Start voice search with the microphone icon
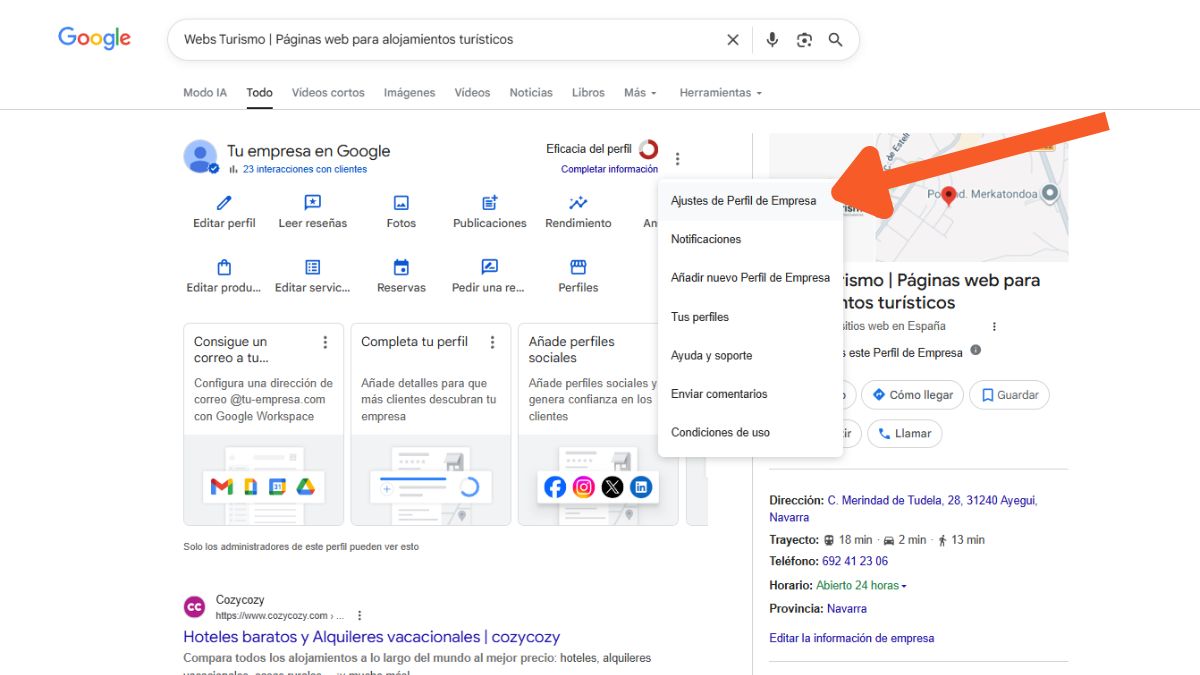Viewport: 1200px width, 675px height. 771,39
